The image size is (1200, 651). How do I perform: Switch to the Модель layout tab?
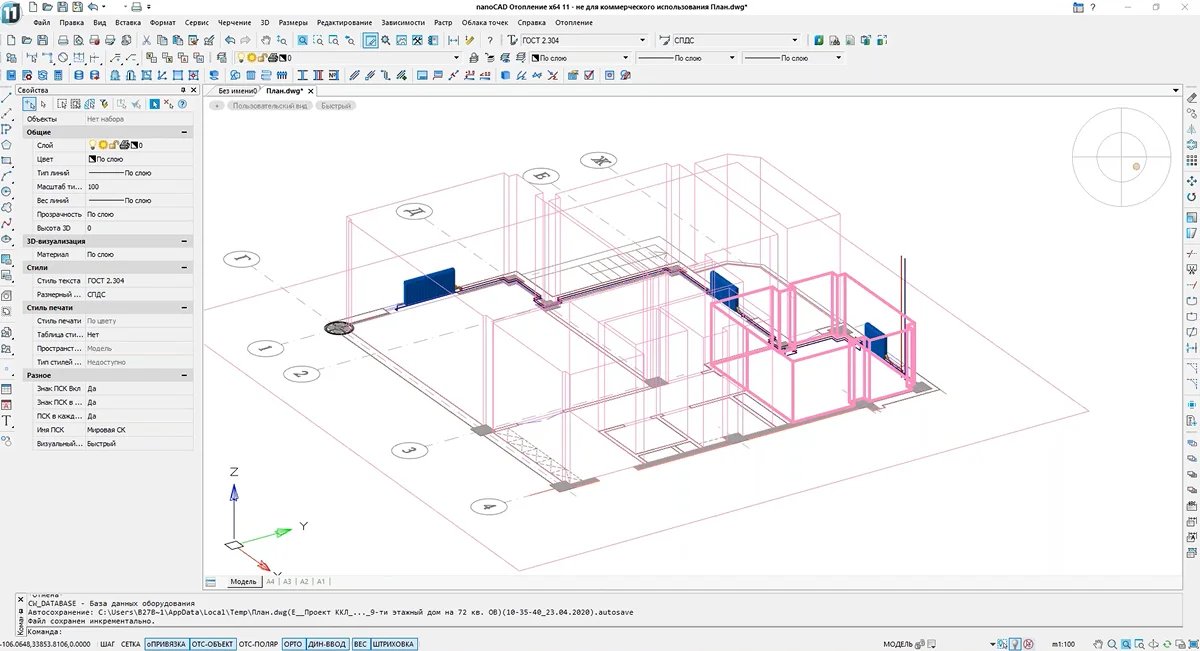pos(243,581)
